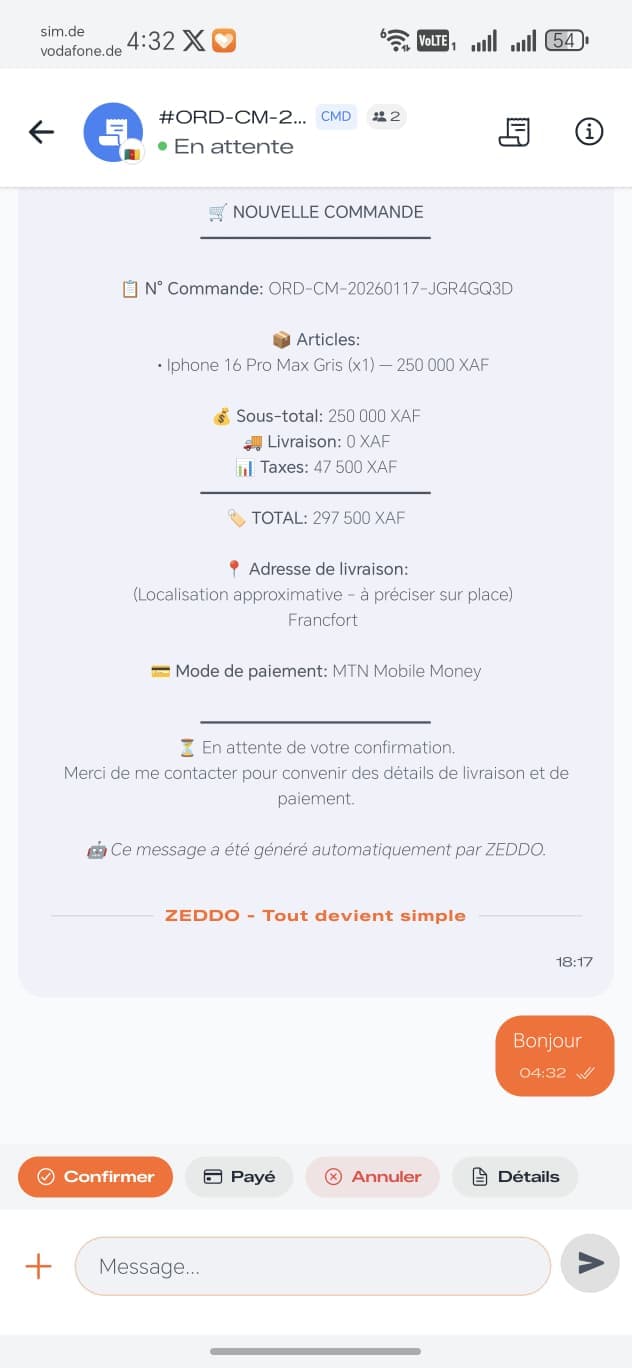View conversation info via the (i) icon
The width and height of the screenshot is (632, 1368).
click(x=589, y=131)
